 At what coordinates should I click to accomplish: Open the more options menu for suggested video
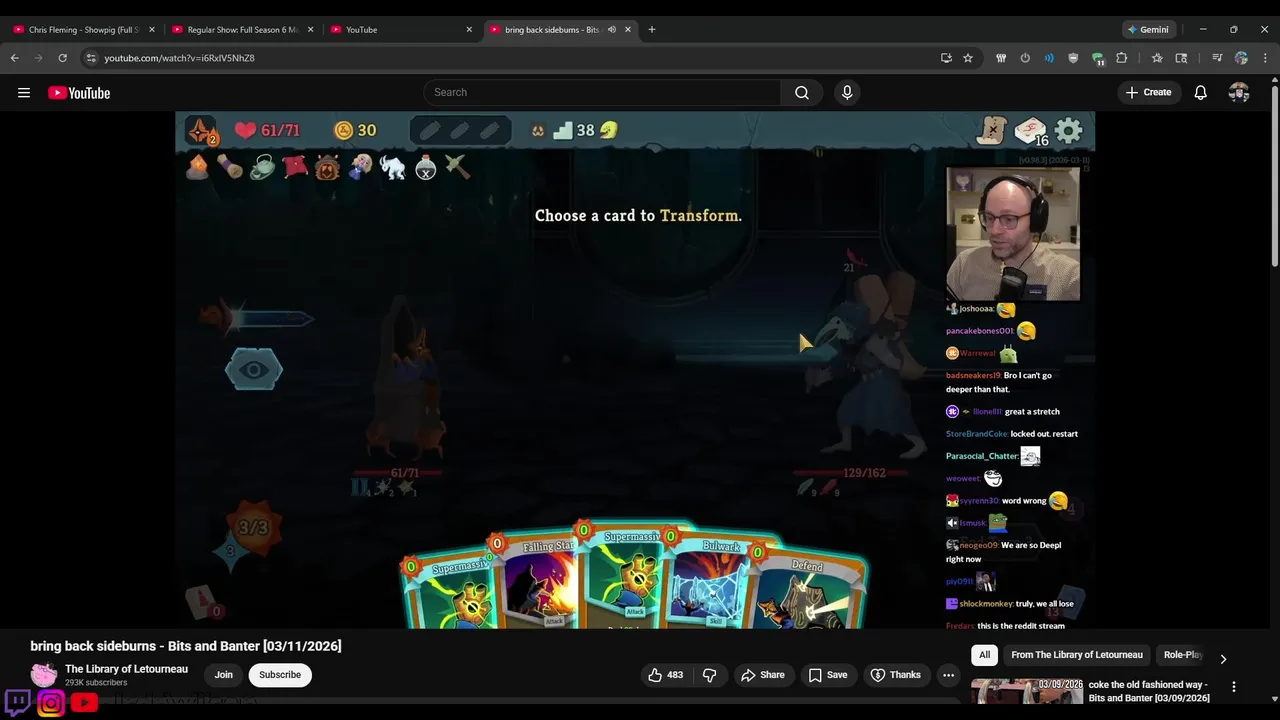coord(1234,687)
